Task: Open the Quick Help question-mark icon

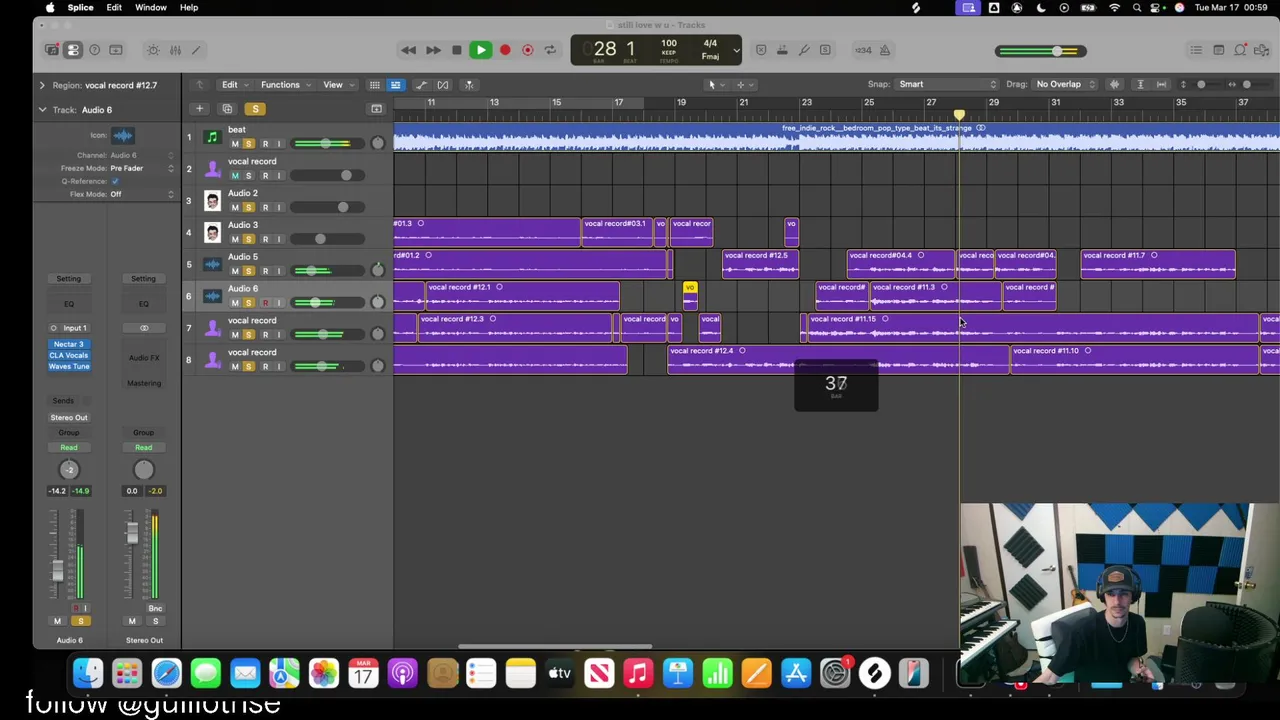Action: [x=95, y=50]
